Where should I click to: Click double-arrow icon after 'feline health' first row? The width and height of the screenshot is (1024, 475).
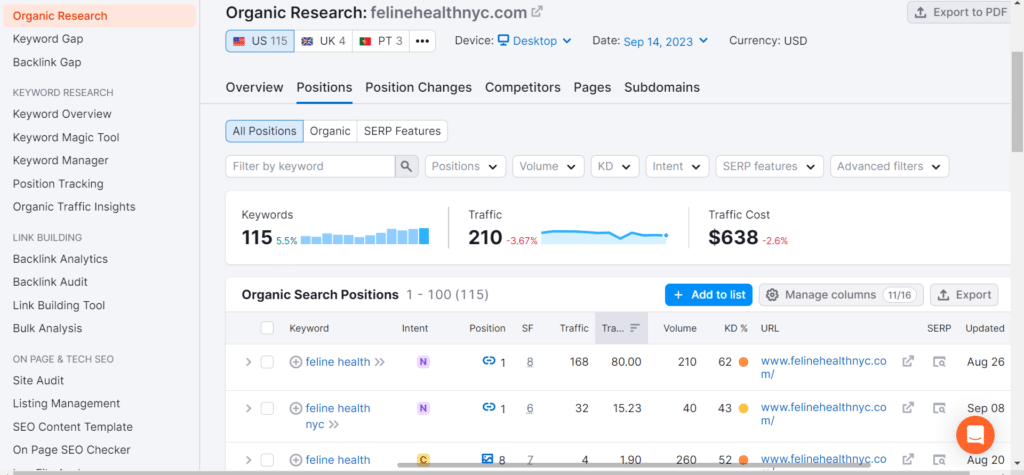coord(379,362)
